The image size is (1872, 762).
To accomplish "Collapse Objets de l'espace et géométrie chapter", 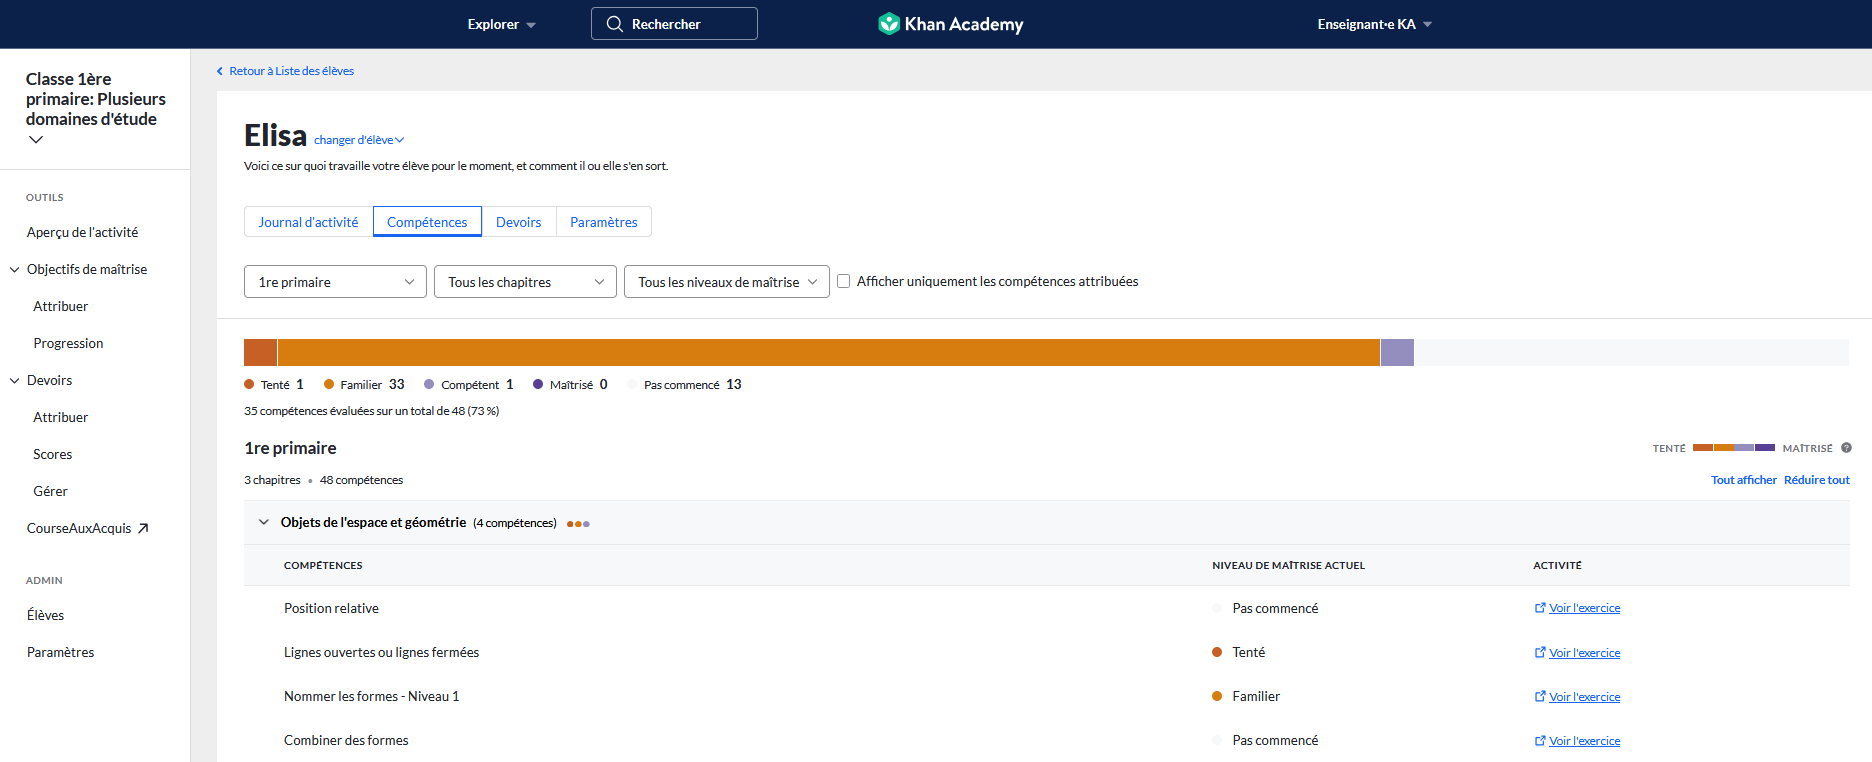I will 264,522.
